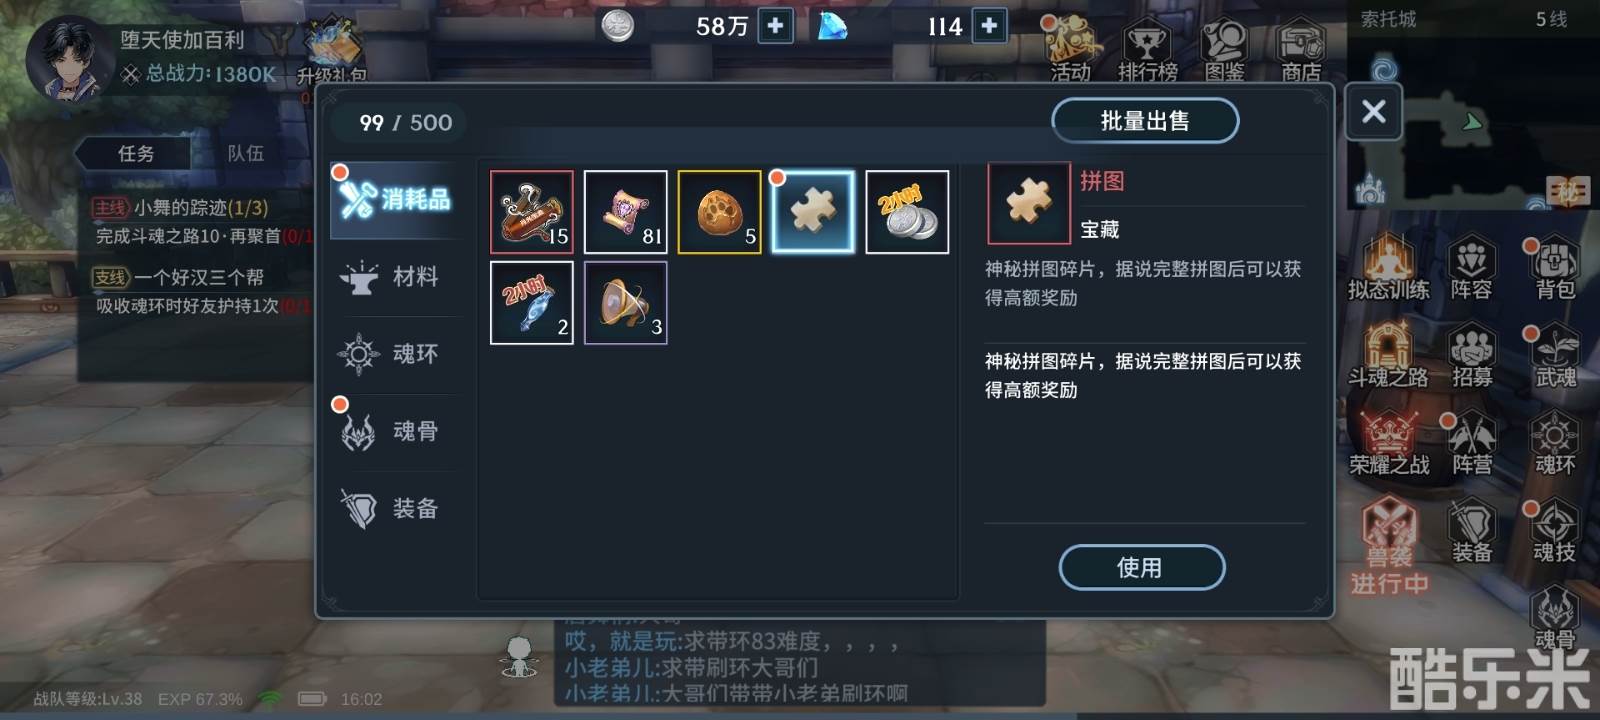Switch to the 队伍 team tab
Viewport: 1600px width, 720px height.
(x=246, y=153)
